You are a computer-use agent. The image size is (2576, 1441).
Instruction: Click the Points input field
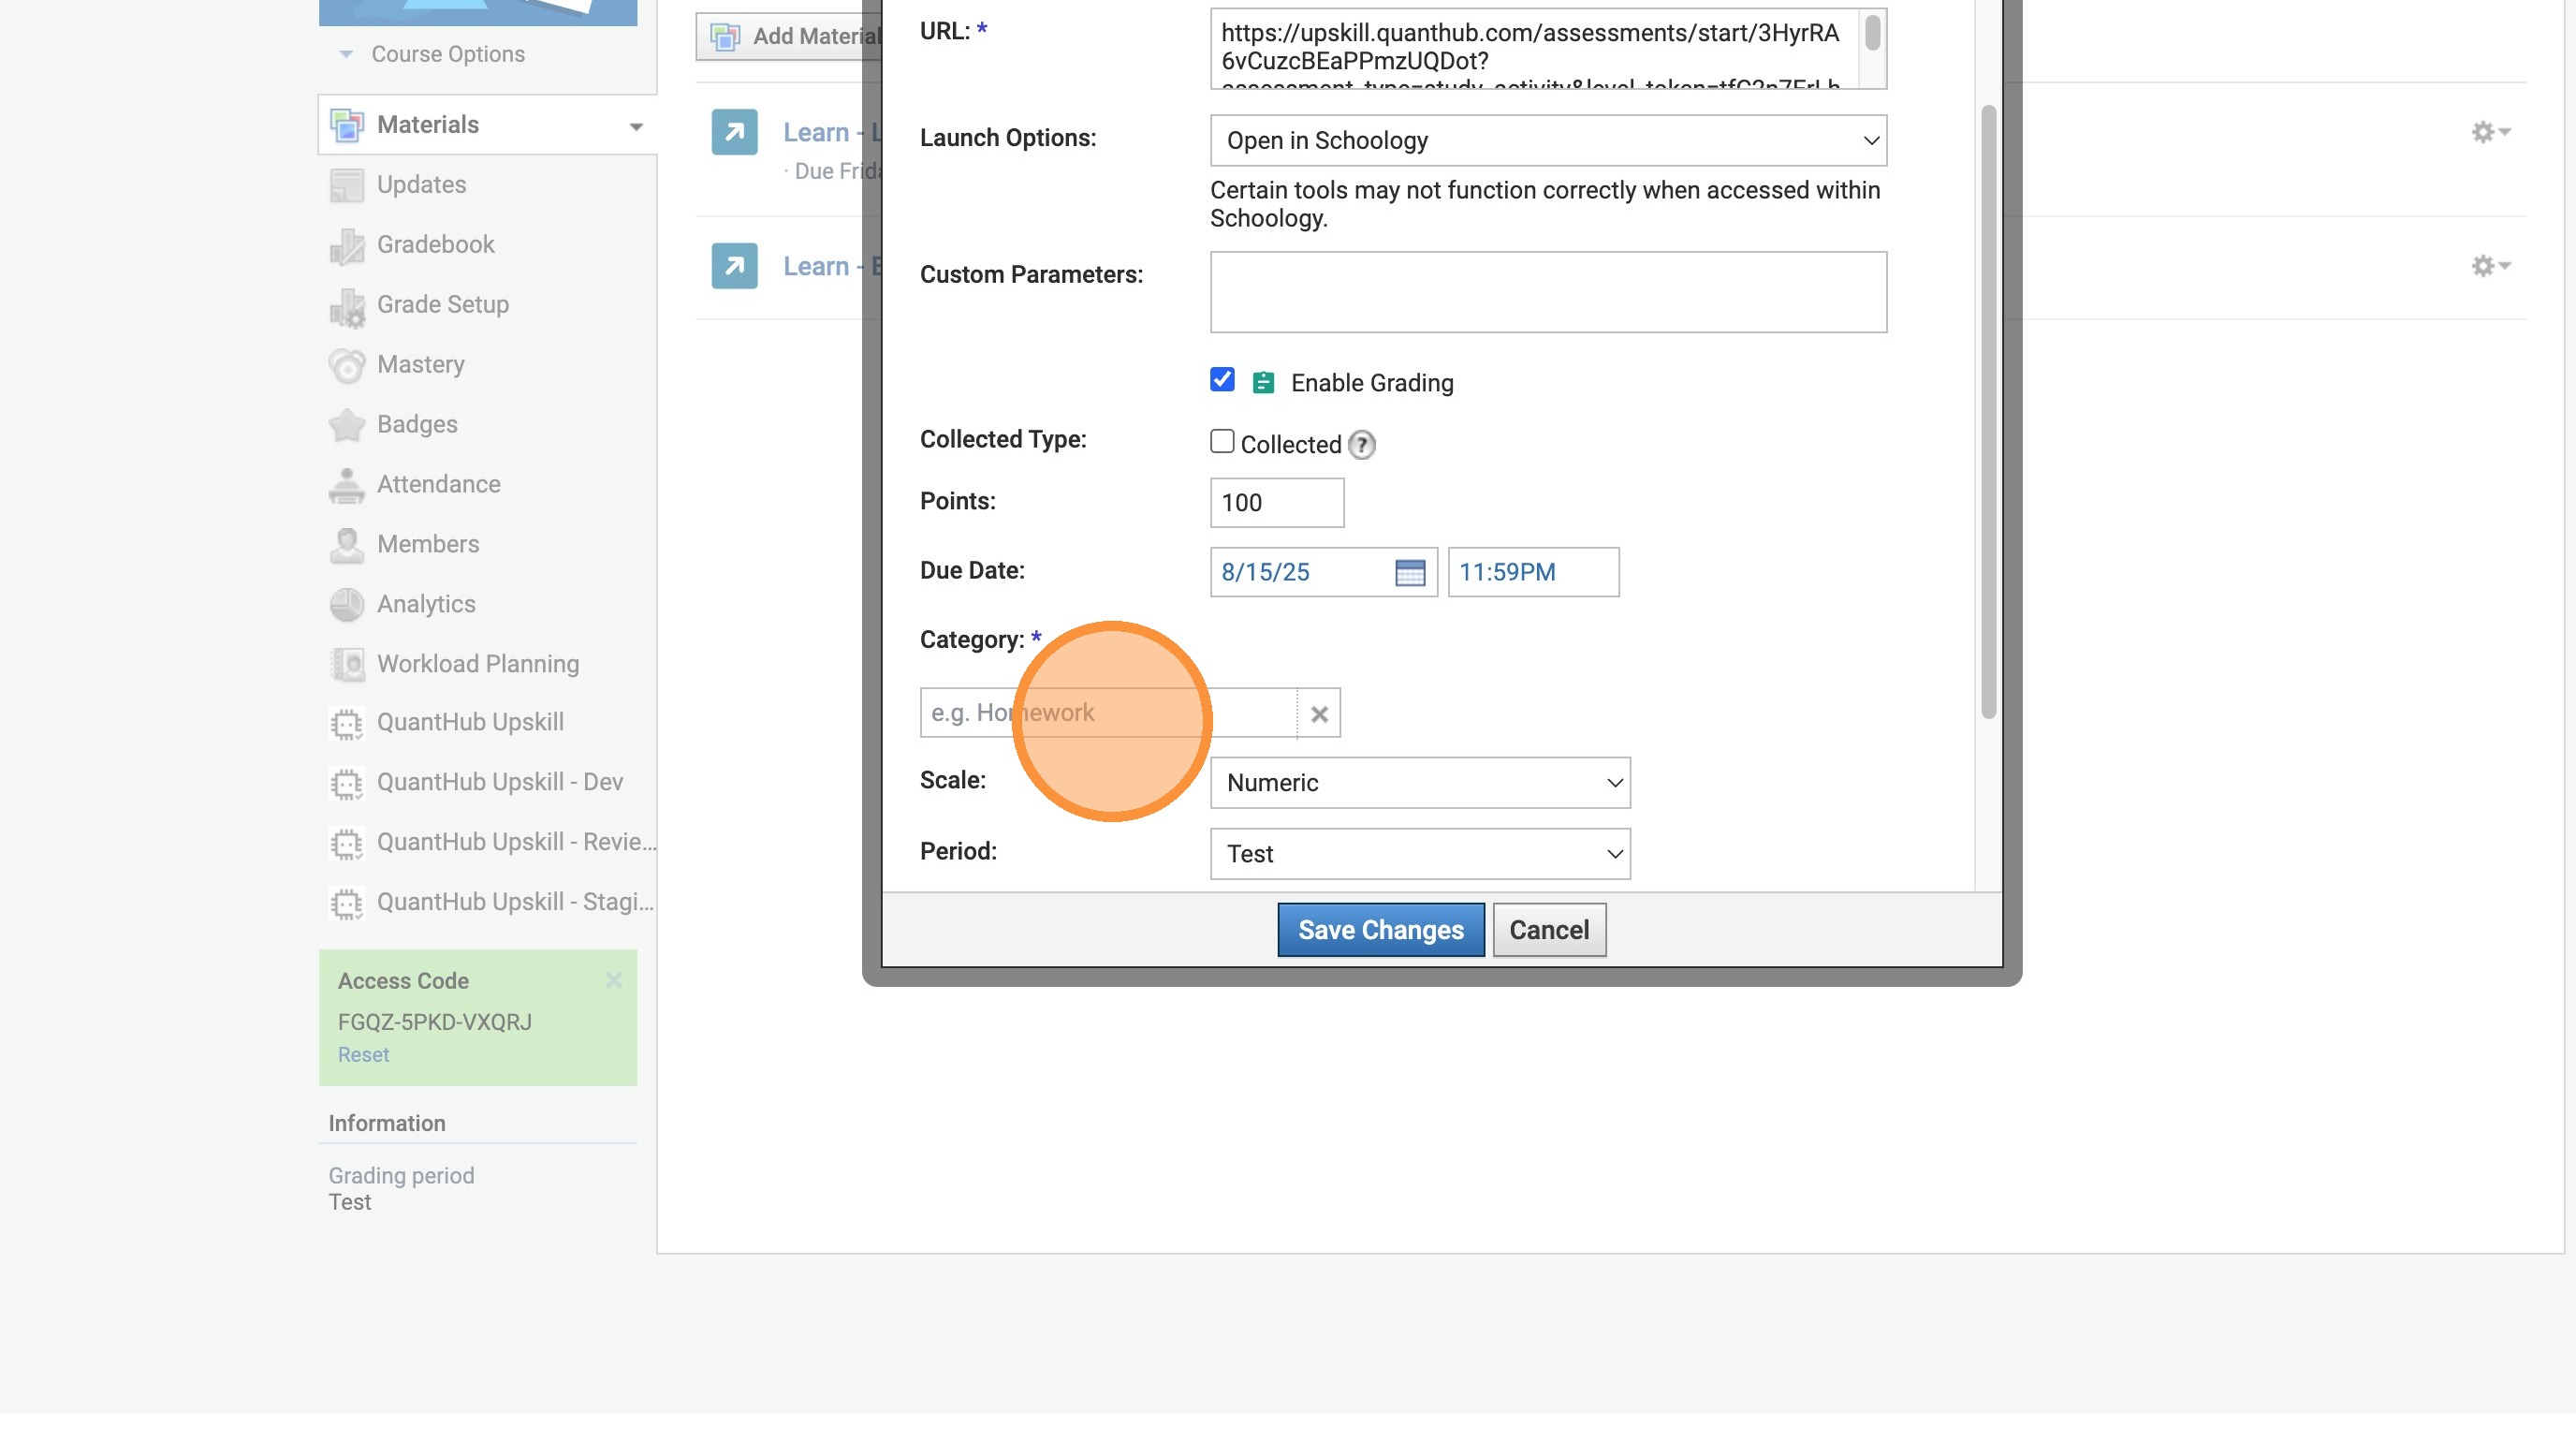click(1276, 503)
